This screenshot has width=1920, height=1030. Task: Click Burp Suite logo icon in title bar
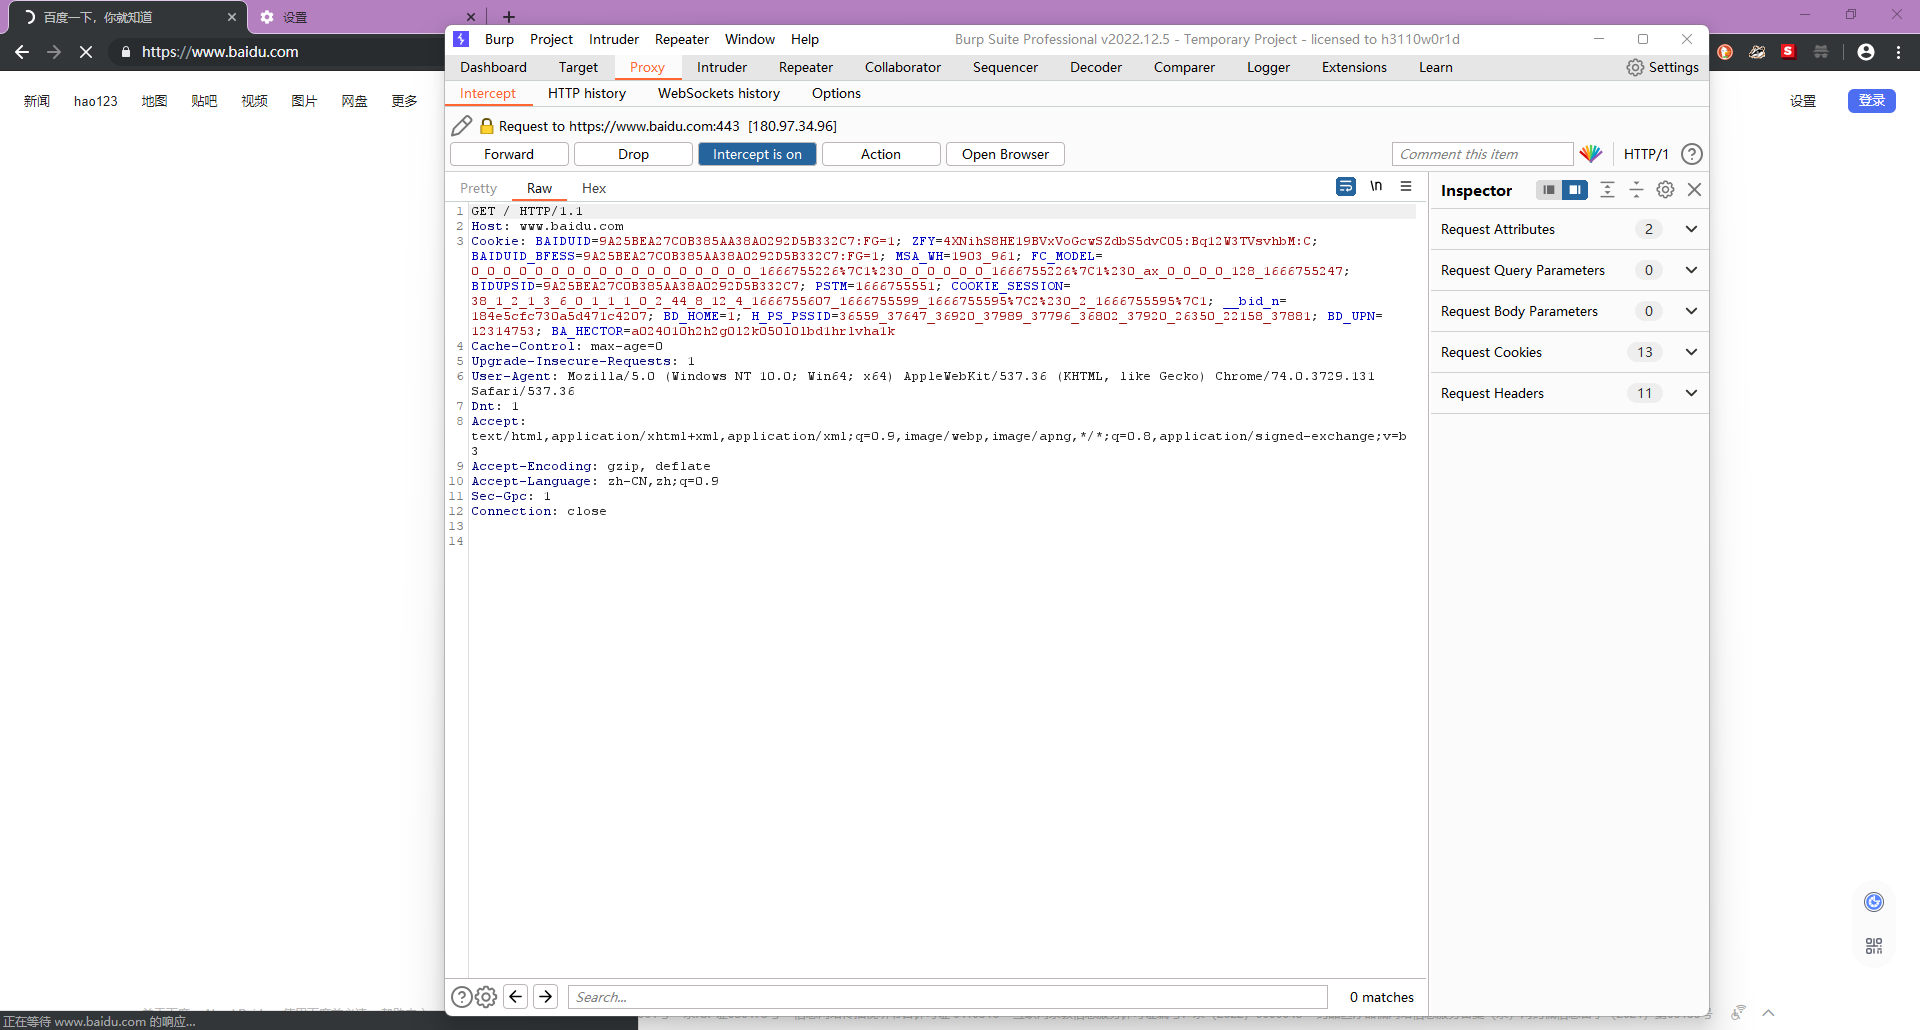click(x=461, y=39)
